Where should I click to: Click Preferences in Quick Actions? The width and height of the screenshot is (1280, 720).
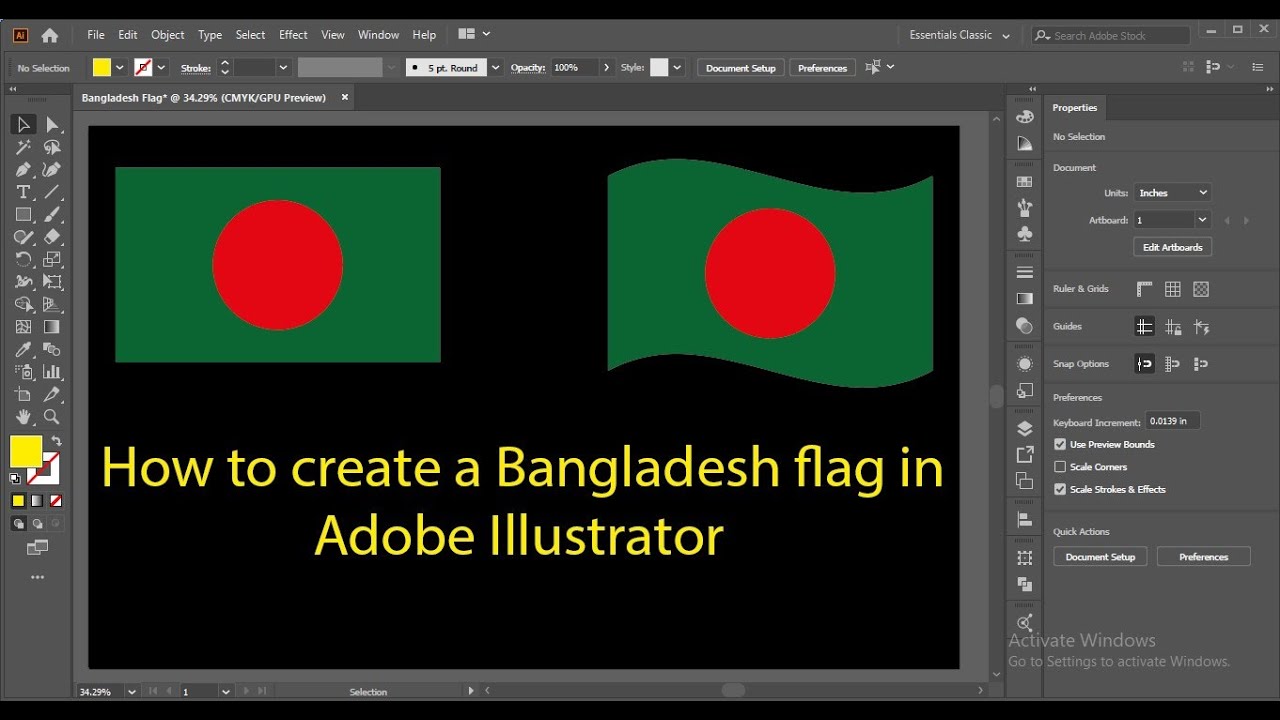[1203, 557]
